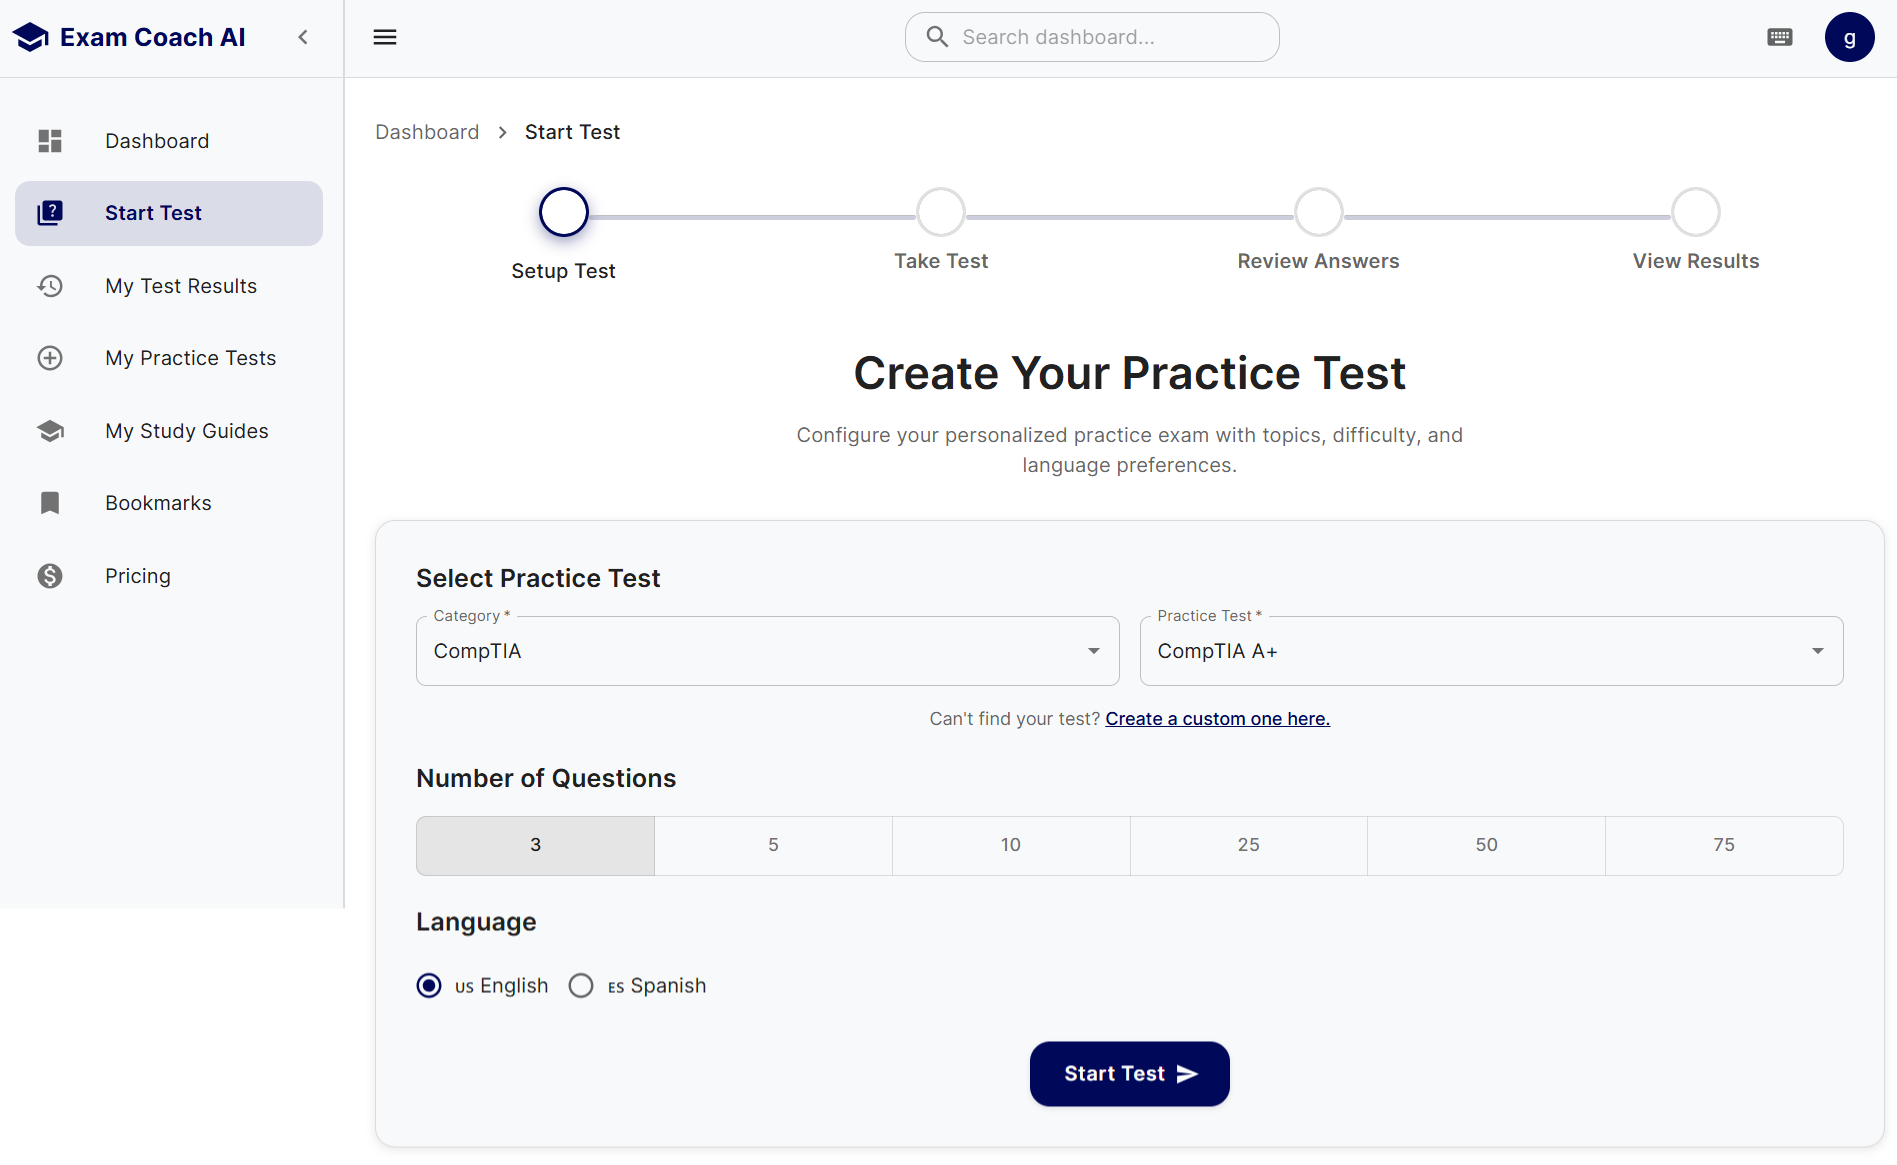Click the Review Answers step label
Image resolution: width=1897 pixels, height=1165 pixels.
(1318, 261)
